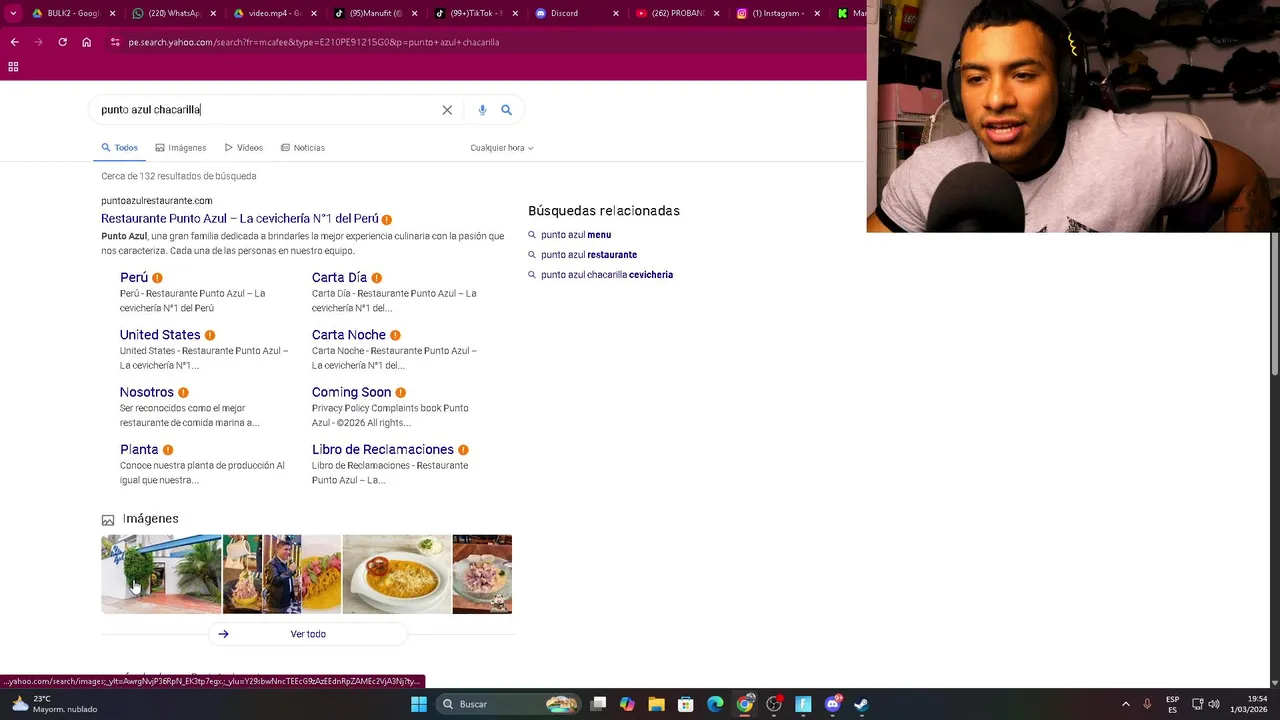Viewport: 1280px width, 720px height.
Task: Open Steam from the taskbar
Action: point(862,704)
